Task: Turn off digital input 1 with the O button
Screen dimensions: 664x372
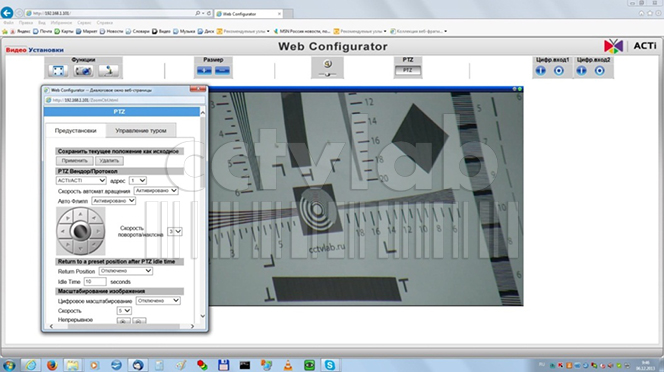Action: [x=559, y=71]
